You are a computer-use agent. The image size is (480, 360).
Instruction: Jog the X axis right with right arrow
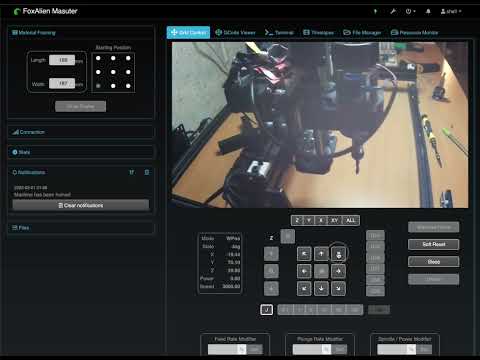[x=339, y=271]
